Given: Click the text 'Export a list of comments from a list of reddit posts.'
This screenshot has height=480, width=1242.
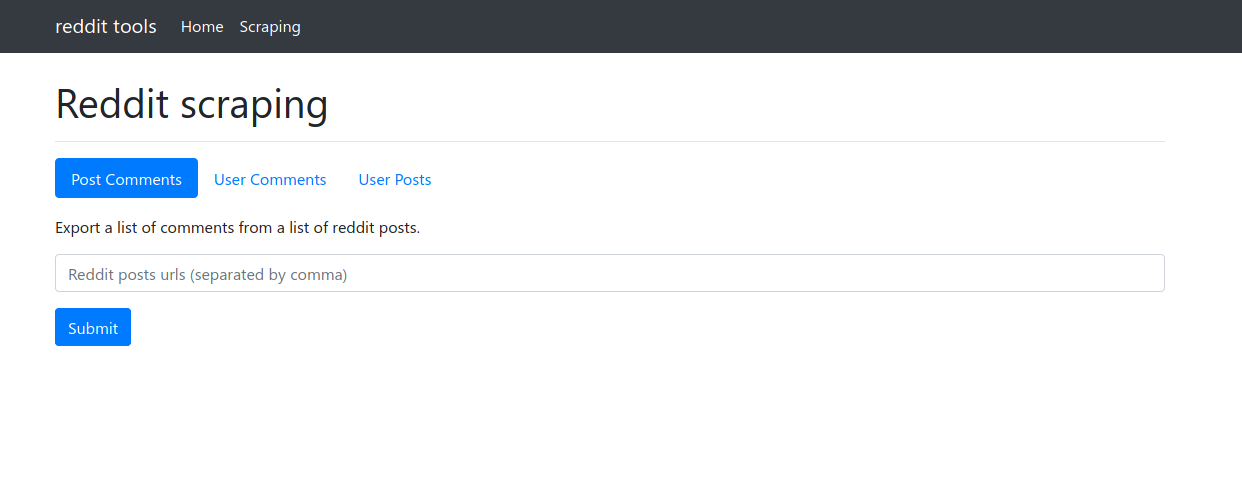Looking at the screenshot, I should click(238, 227).
